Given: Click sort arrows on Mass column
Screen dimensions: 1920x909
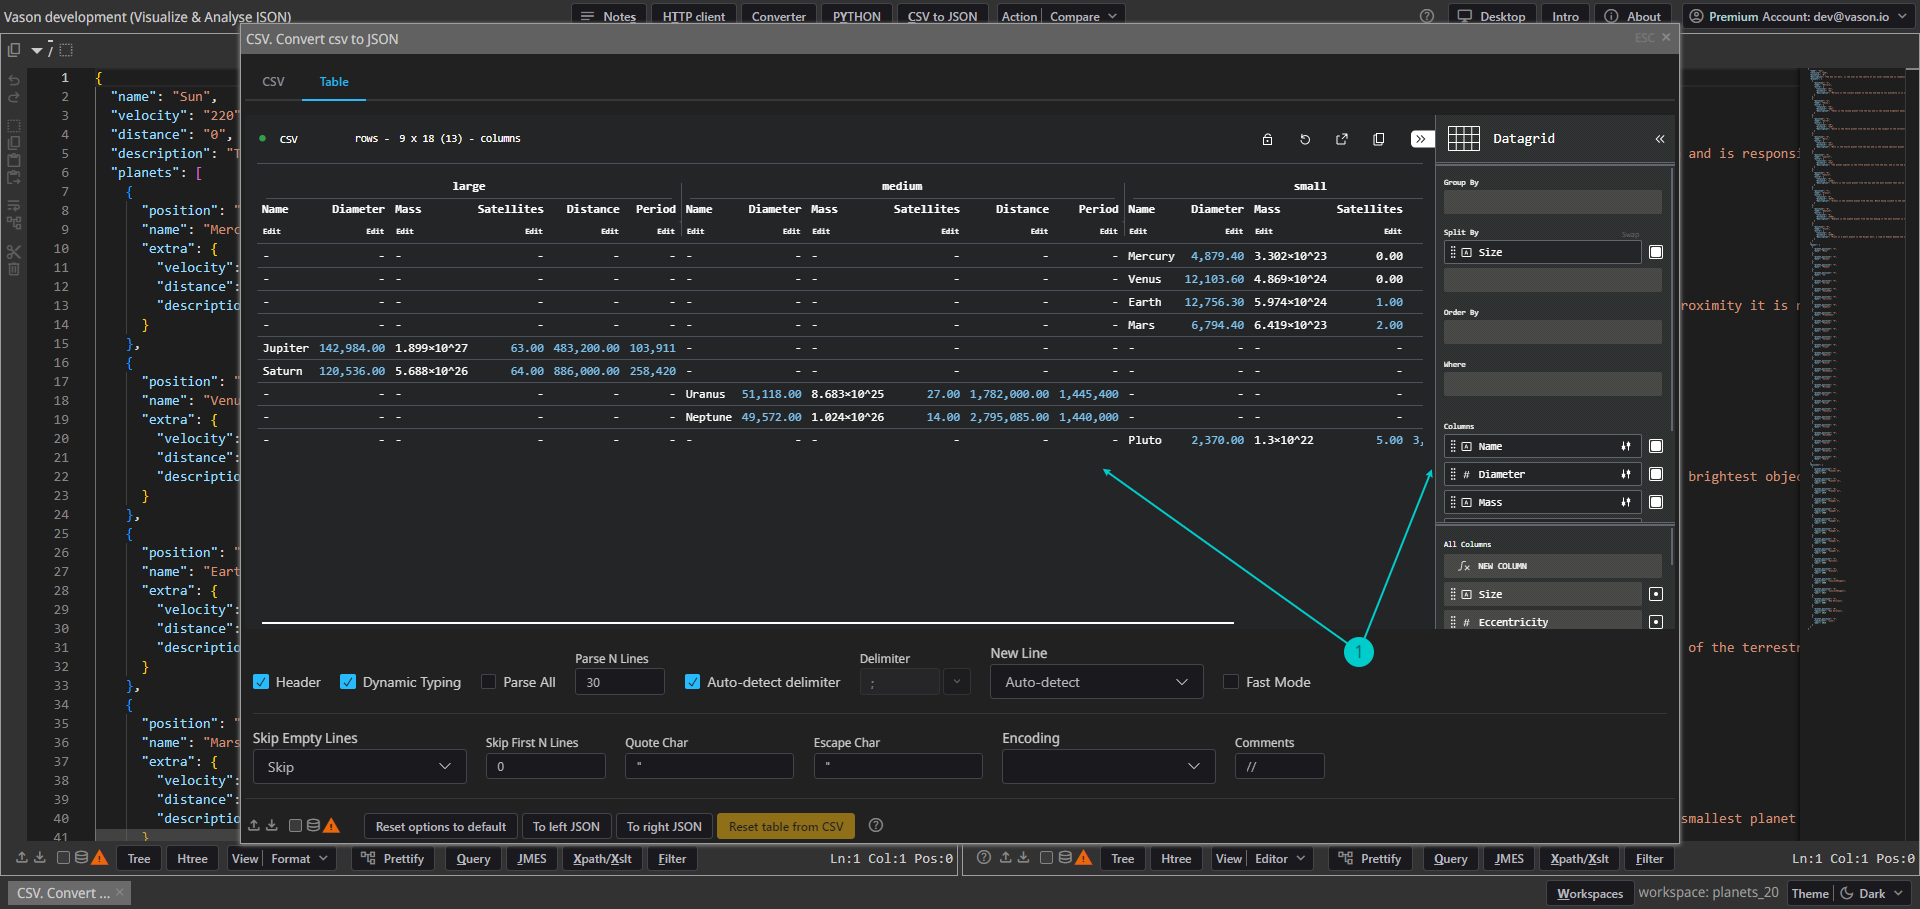Looking at the screenshot, I should point(1626,502).
